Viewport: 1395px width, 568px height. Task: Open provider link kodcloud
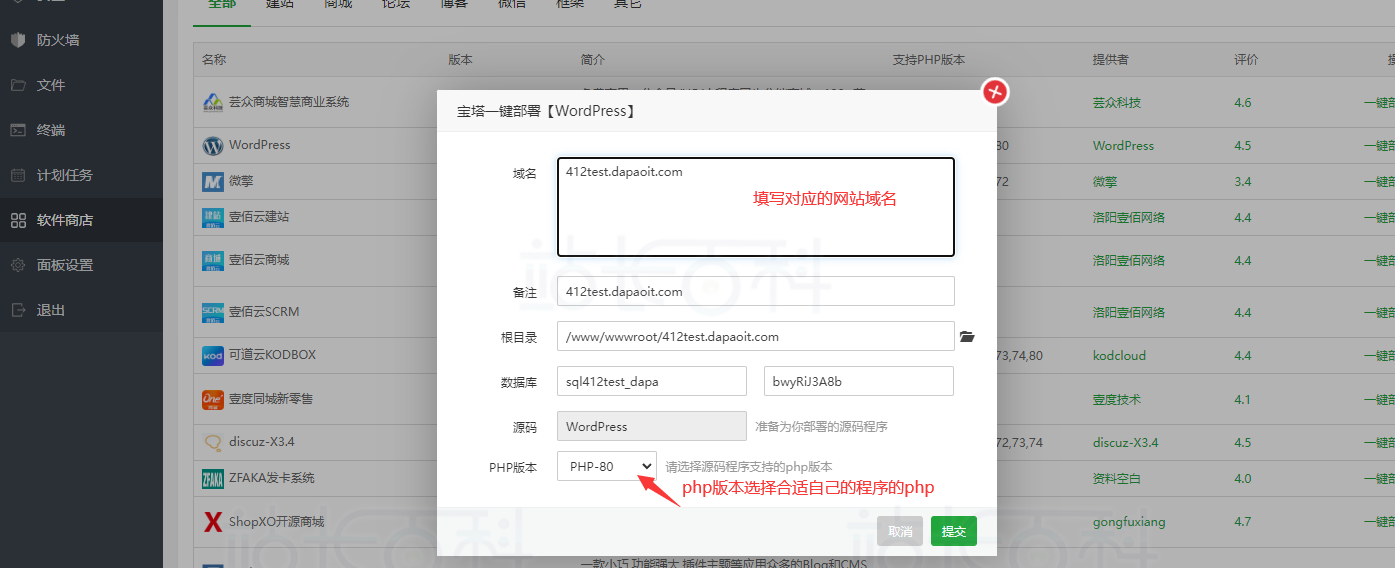pyautogui.click(x=1120, y=355)
